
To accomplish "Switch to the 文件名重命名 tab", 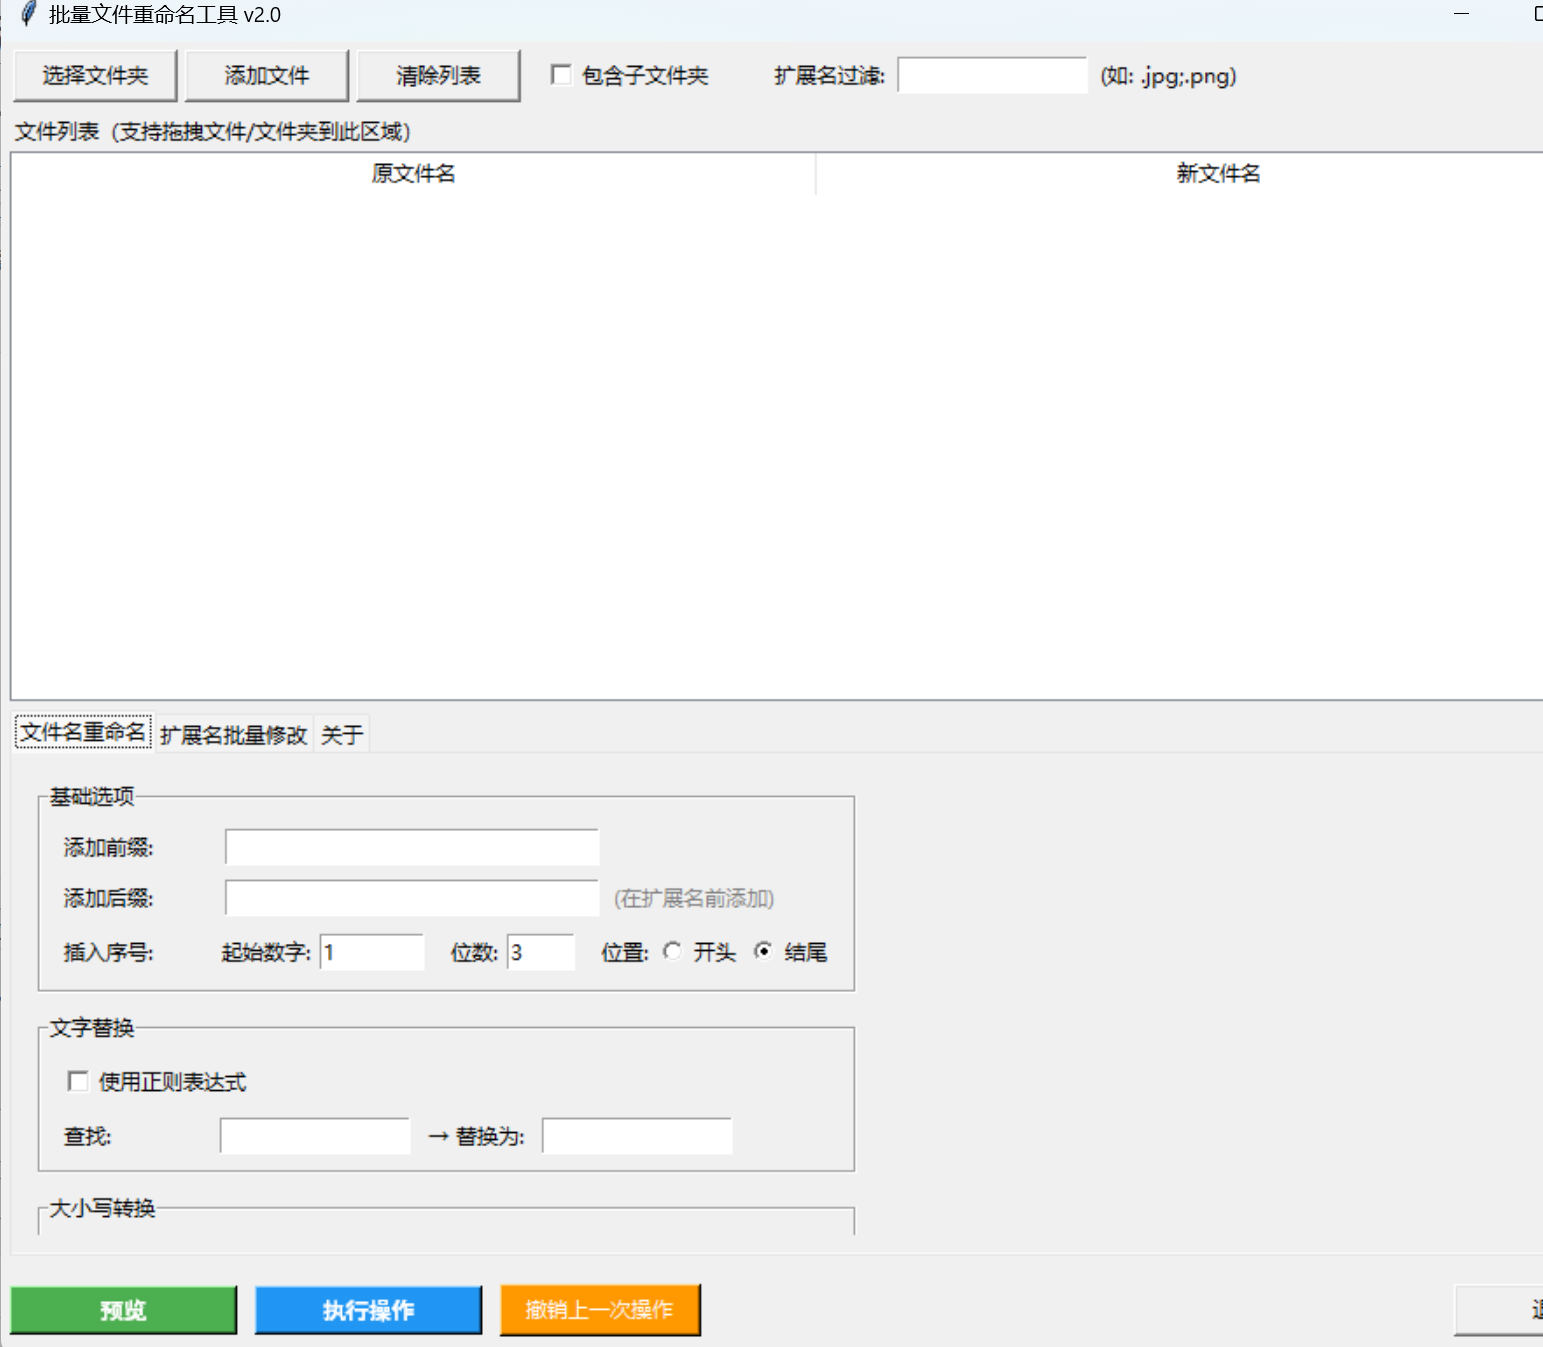I will [83, 733].
